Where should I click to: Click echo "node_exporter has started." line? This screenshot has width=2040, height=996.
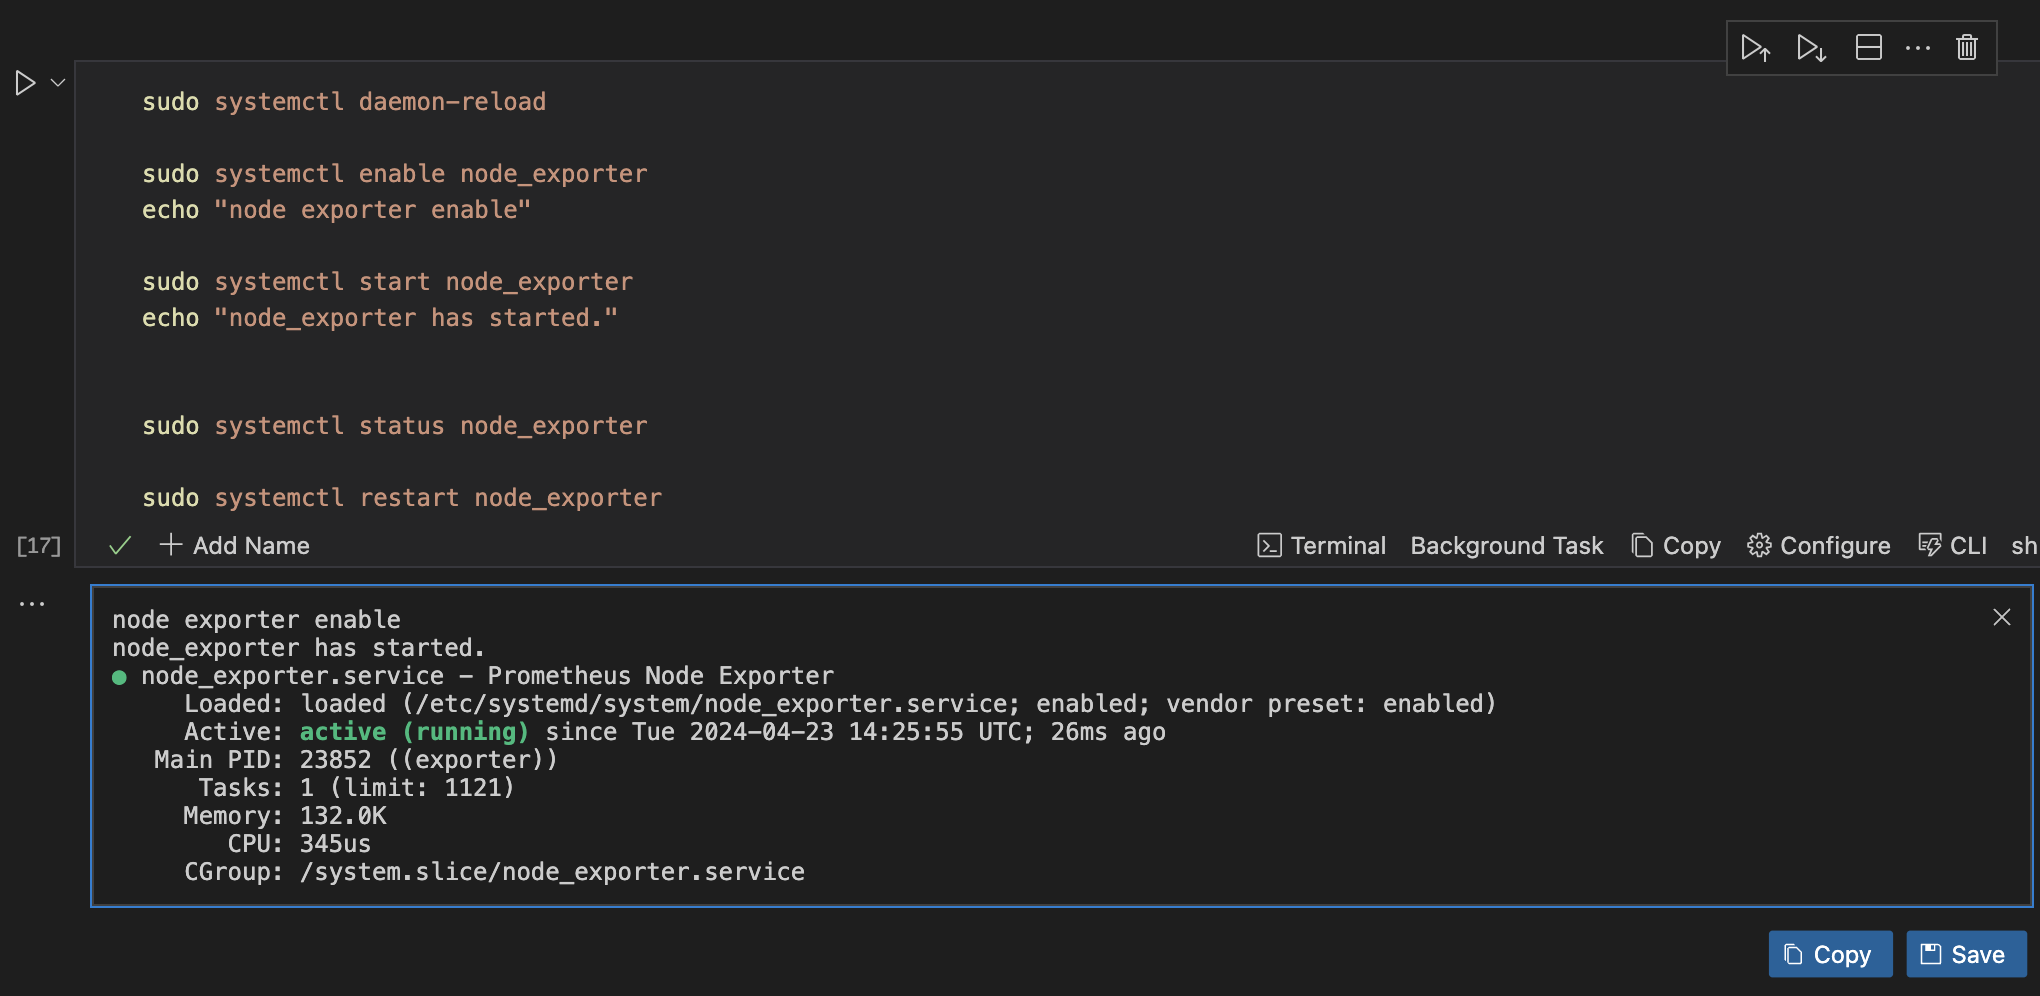click(x=380, y=318)
